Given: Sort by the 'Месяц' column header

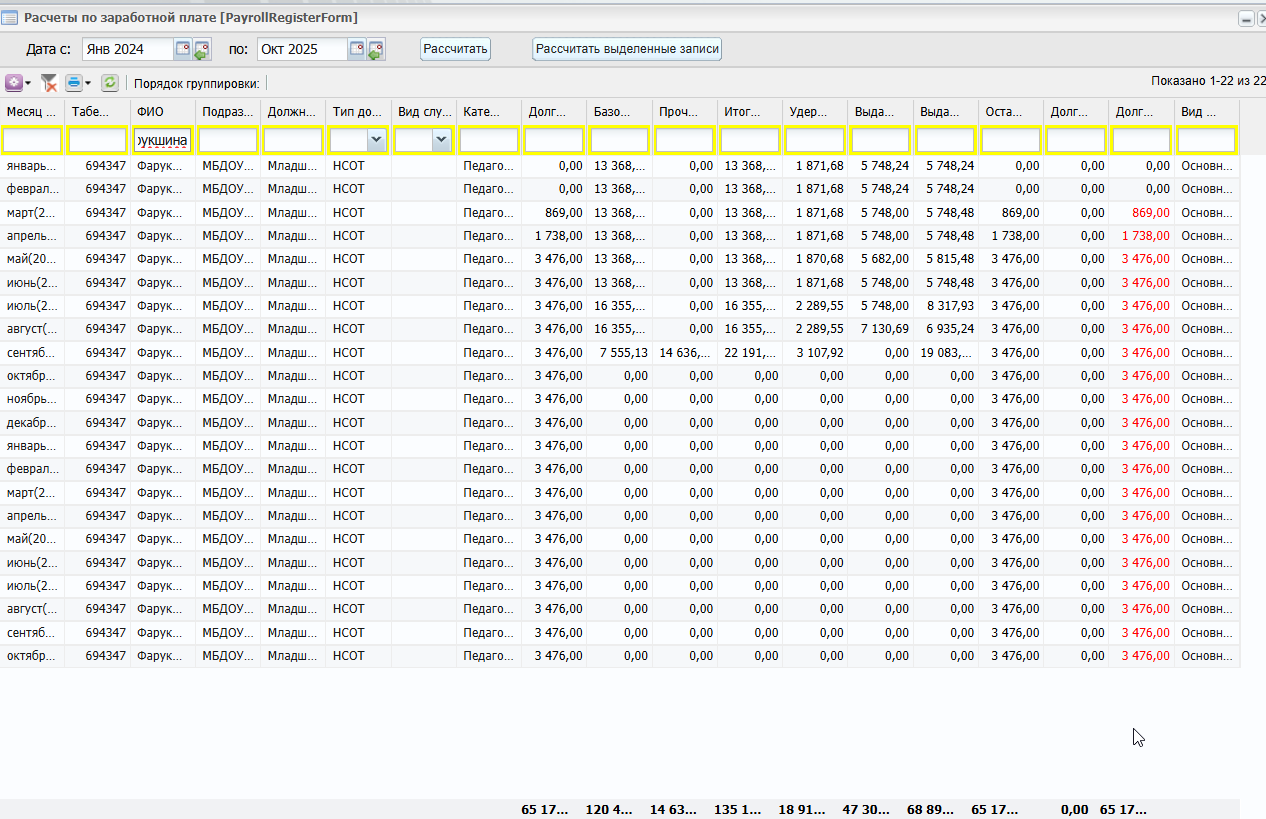Looking at the screenshot, I should [x=32, y=112].
